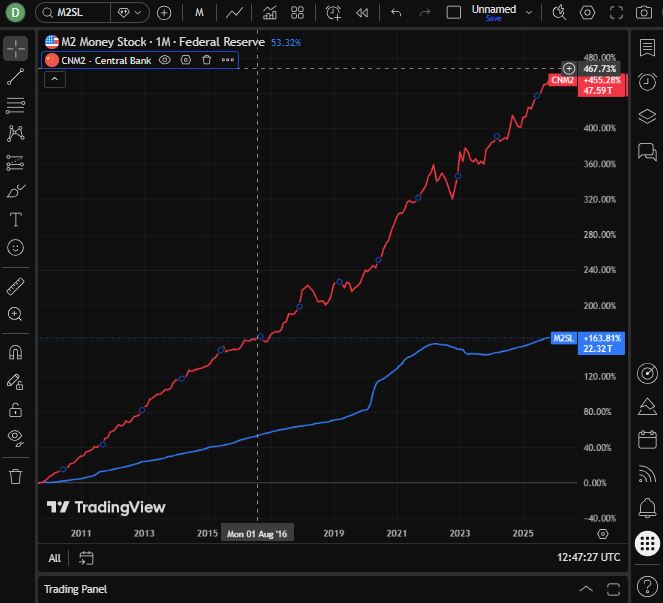663x603 pixels.
Task: Open the Pine mountain icon panel
Action: 647,407
